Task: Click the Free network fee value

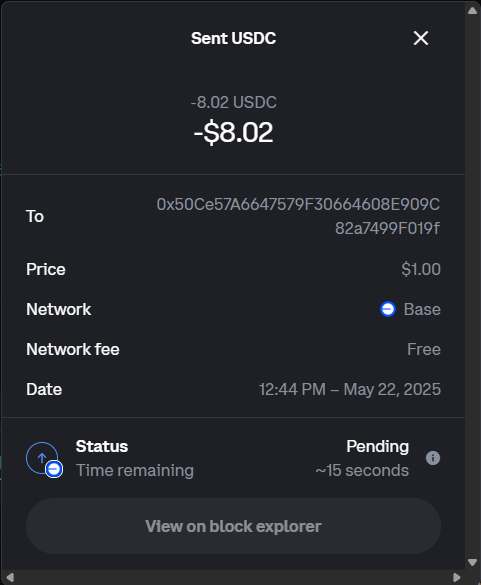Action: (x=424, y=349)
